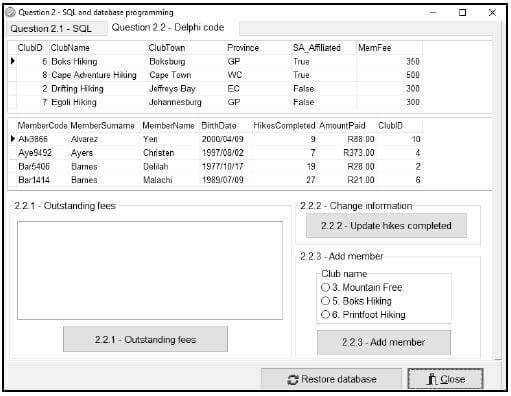The image size is (511, 396).
Task: Click 2.2.2 - Update hikes completed button
Action: point(386,226)
